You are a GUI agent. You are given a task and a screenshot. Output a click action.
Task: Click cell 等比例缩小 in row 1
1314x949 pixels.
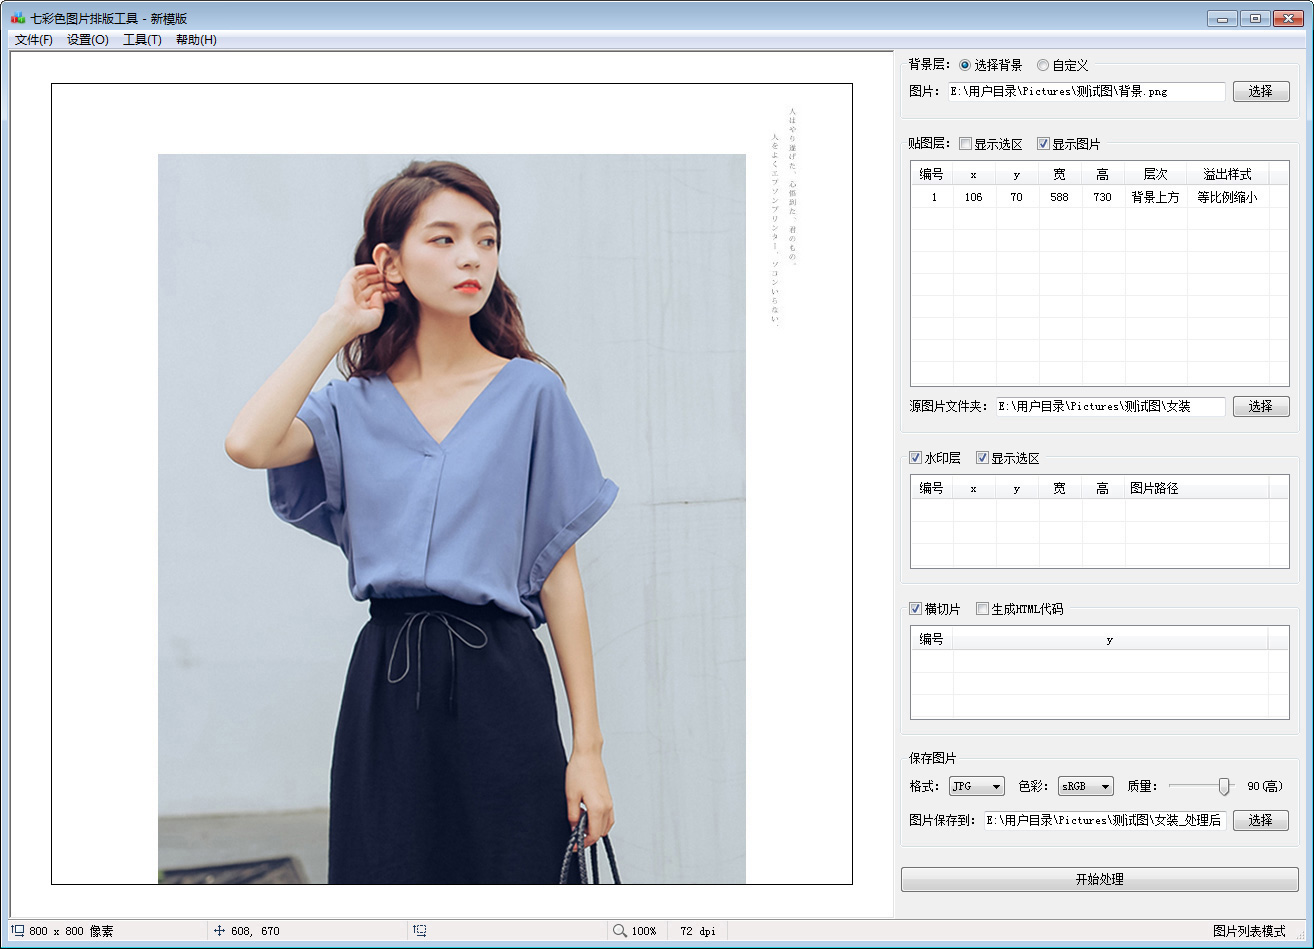[x=1227, y=197]
